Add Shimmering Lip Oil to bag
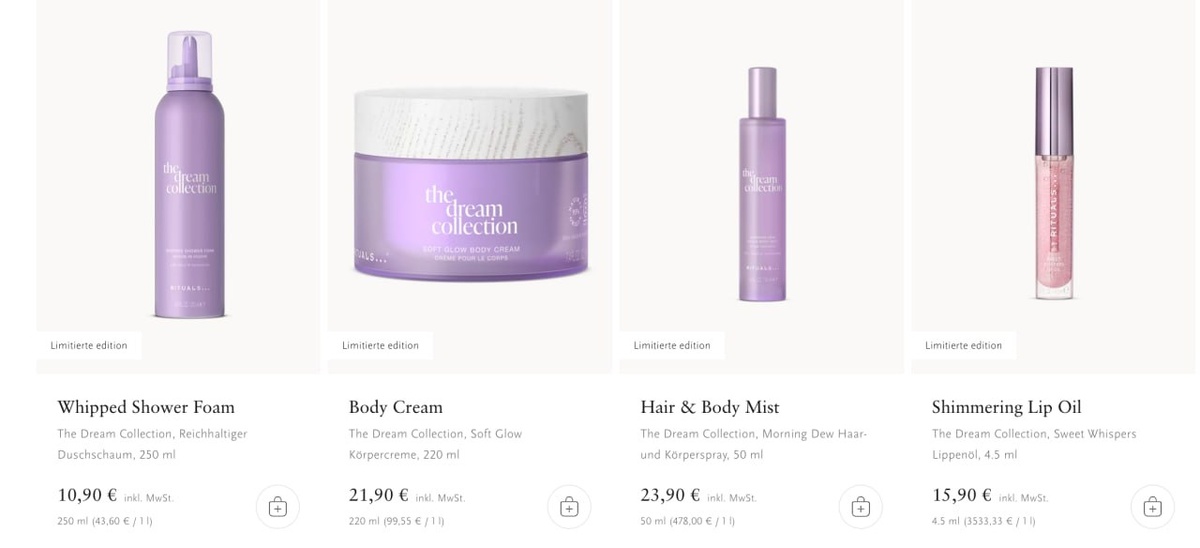Screen dimensions: 1200x548 click(1152, 507)
